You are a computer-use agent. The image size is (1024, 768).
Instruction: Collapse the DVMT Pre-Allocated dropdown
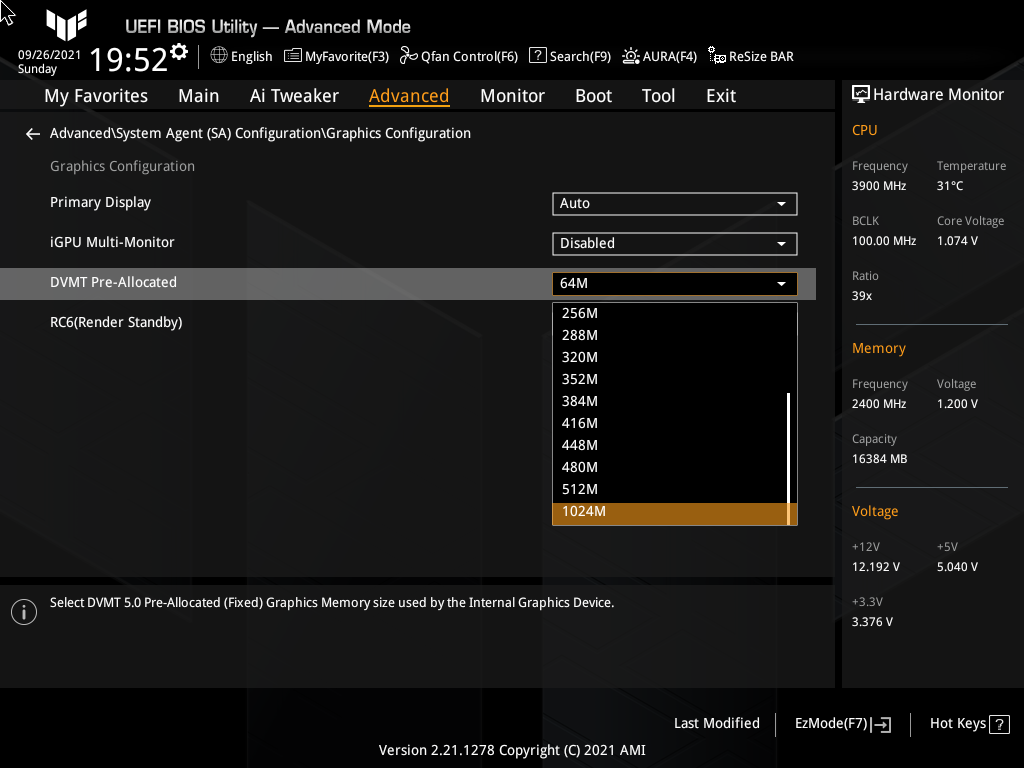[x=780, y=283]
